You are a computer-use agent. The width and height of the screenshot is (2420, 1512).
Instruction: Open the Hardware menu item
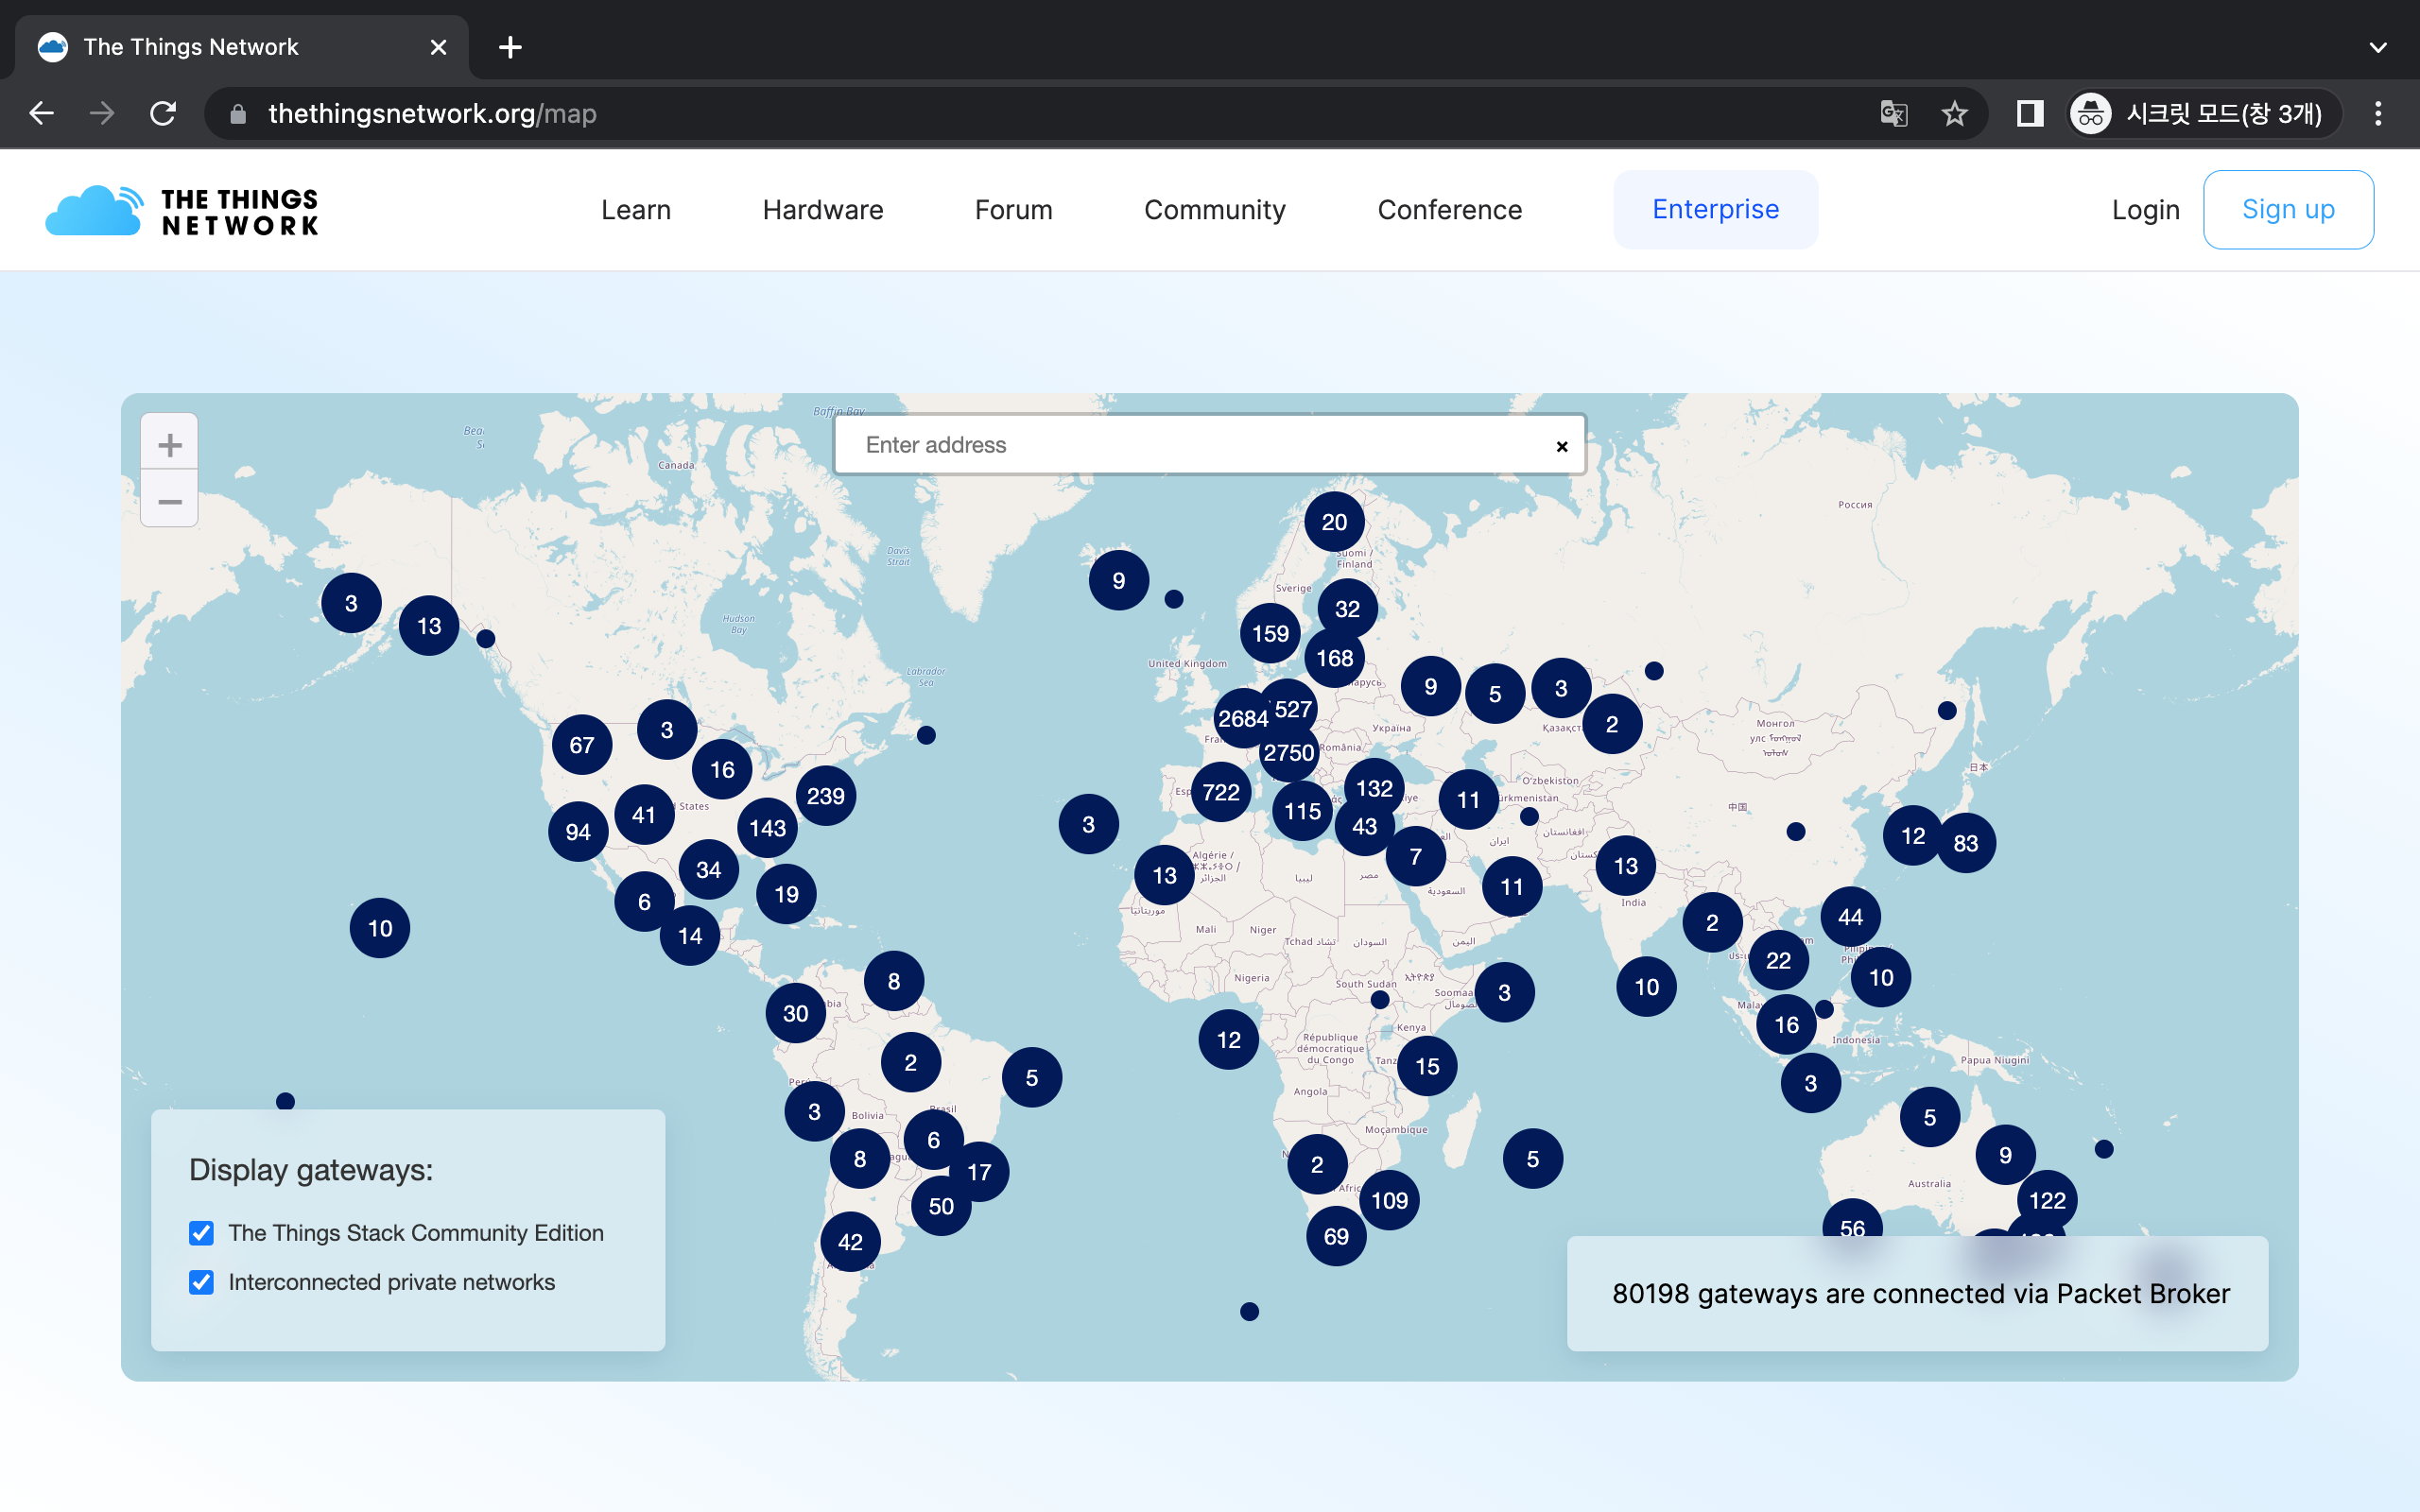point(823,210)
